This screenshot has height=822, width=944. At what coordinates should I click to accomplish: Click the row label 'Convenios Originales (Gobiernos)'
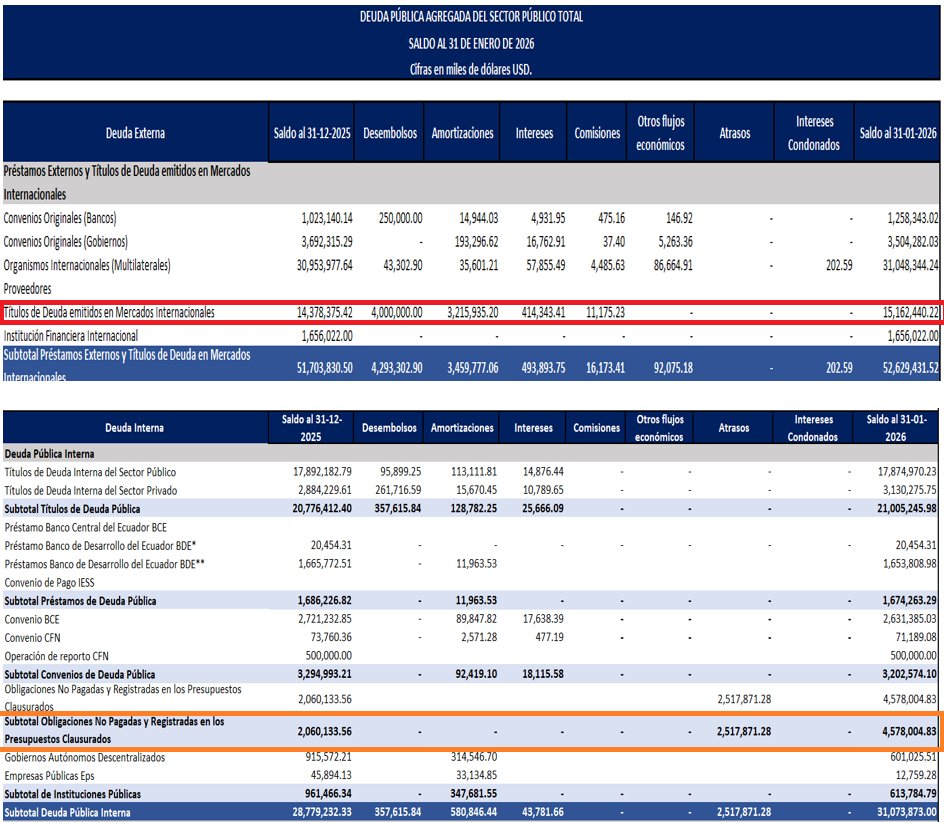tap(66, 241)
